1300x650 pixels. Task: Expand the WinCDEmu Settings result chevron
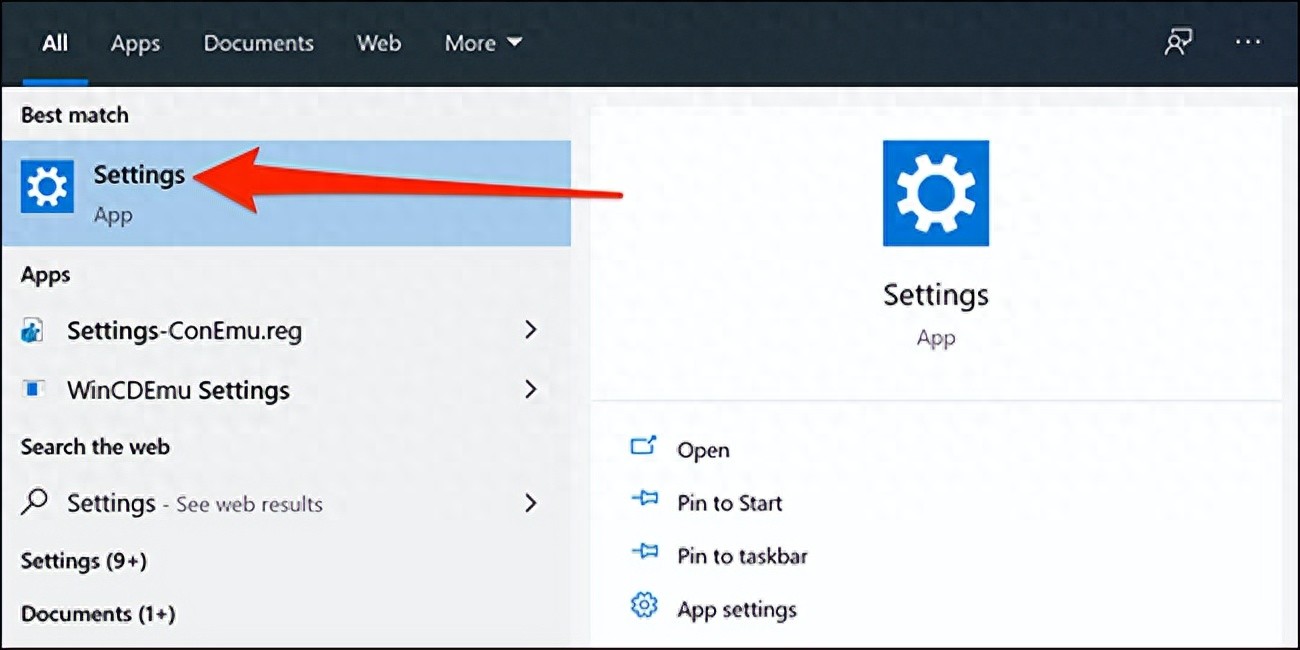tap(531, 389)
